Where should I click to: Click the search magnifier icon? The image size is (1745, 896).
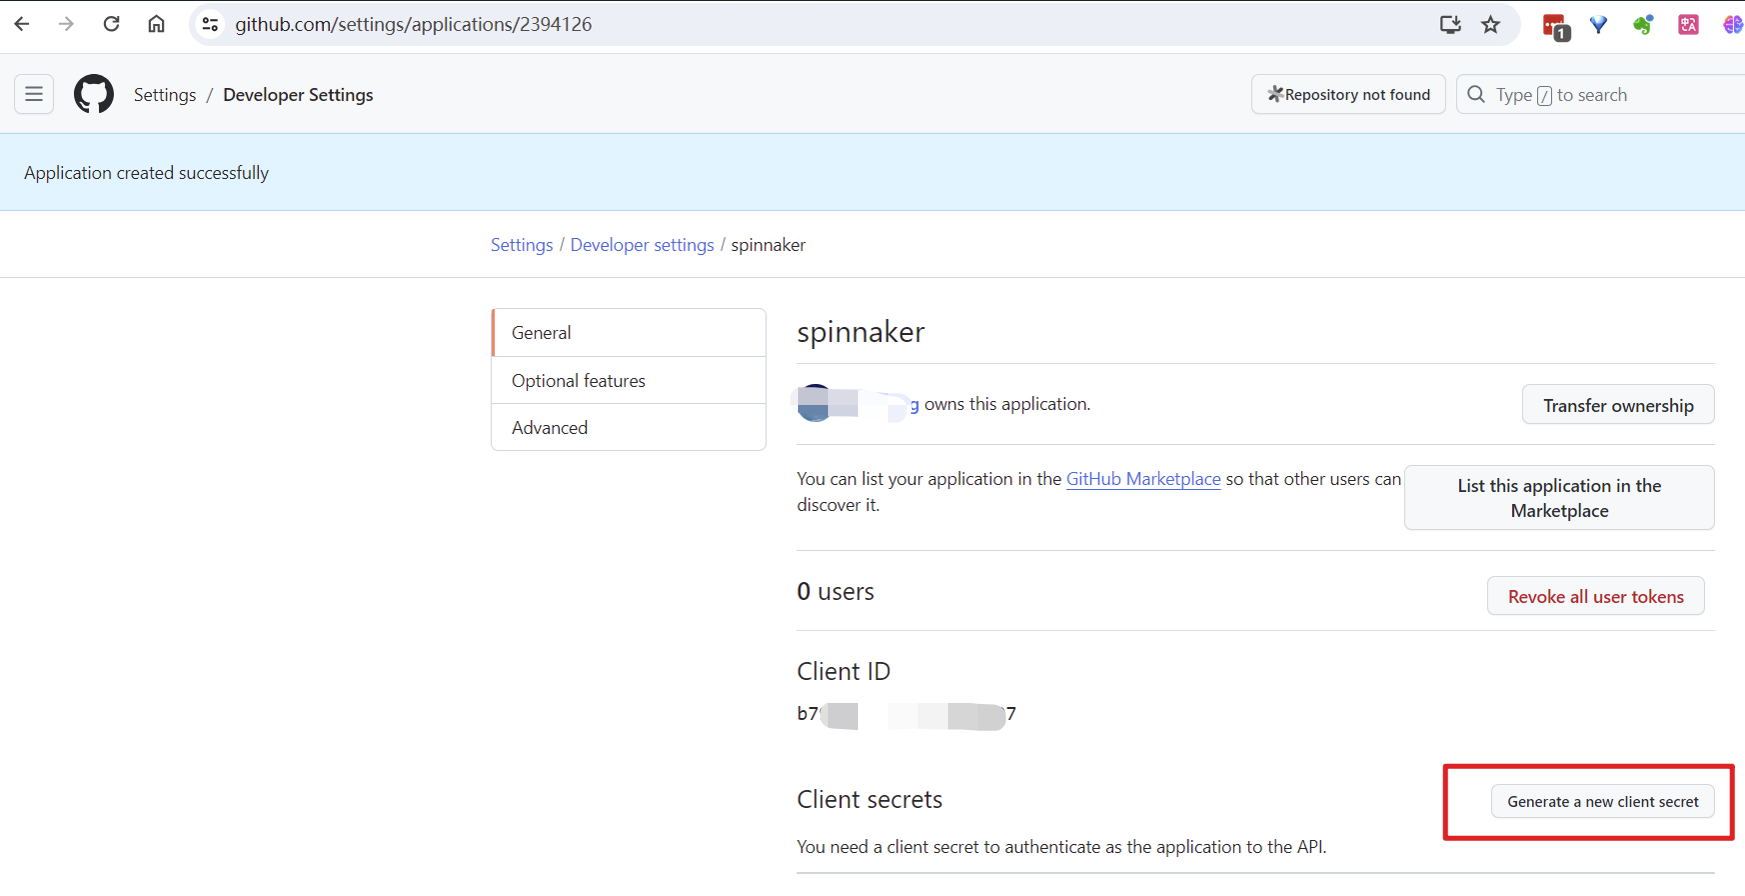coord(1476,94)
